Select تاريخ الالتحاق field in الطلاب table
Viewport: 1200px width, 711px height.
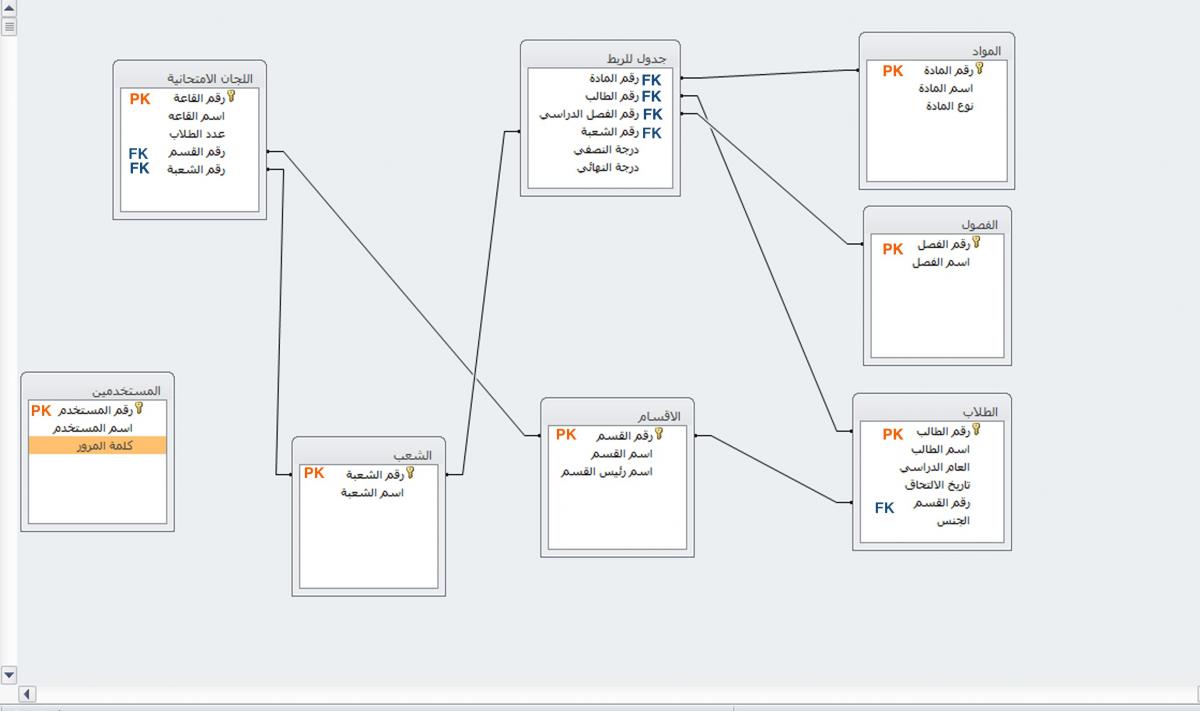[x=937, y=485]
